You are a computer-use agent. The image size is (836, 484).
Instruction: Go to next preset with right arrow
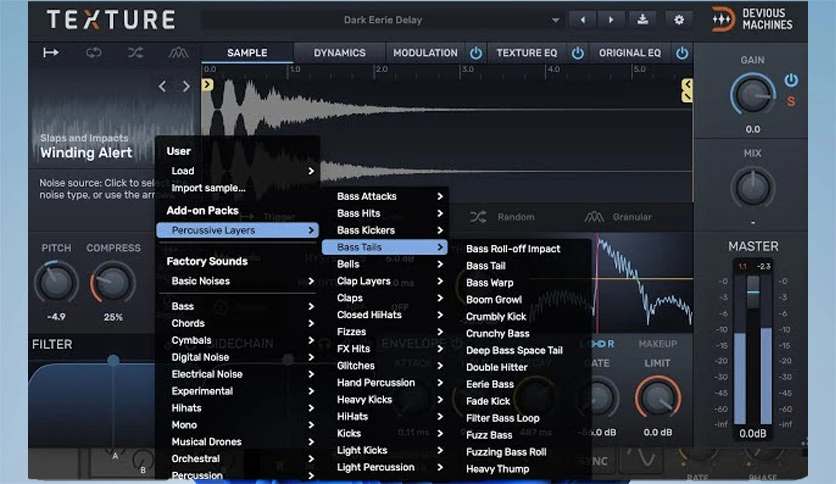pyautogui.click(x=611, y=20)
